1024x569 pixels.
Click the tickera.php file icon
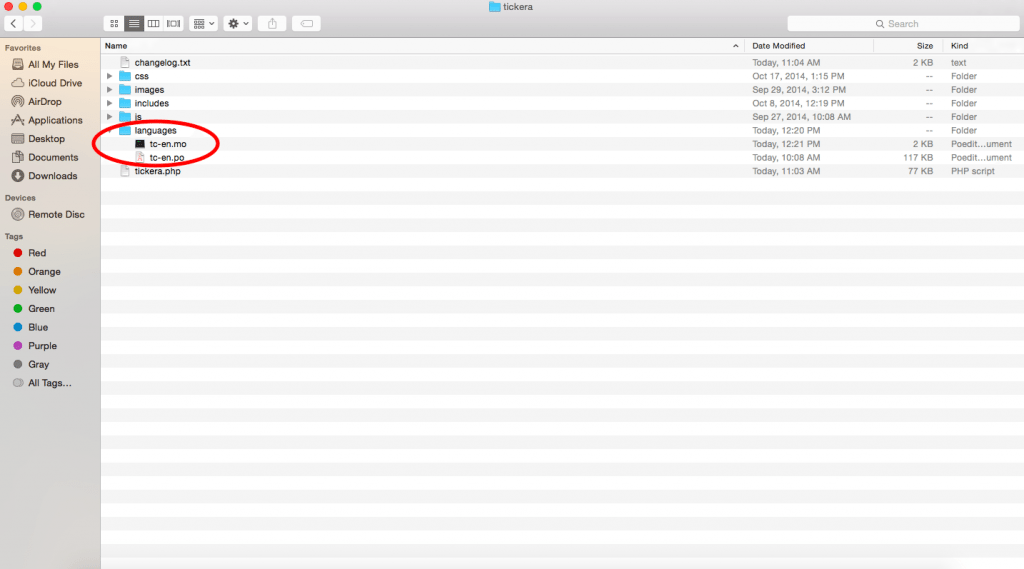(x=125, y=171)
